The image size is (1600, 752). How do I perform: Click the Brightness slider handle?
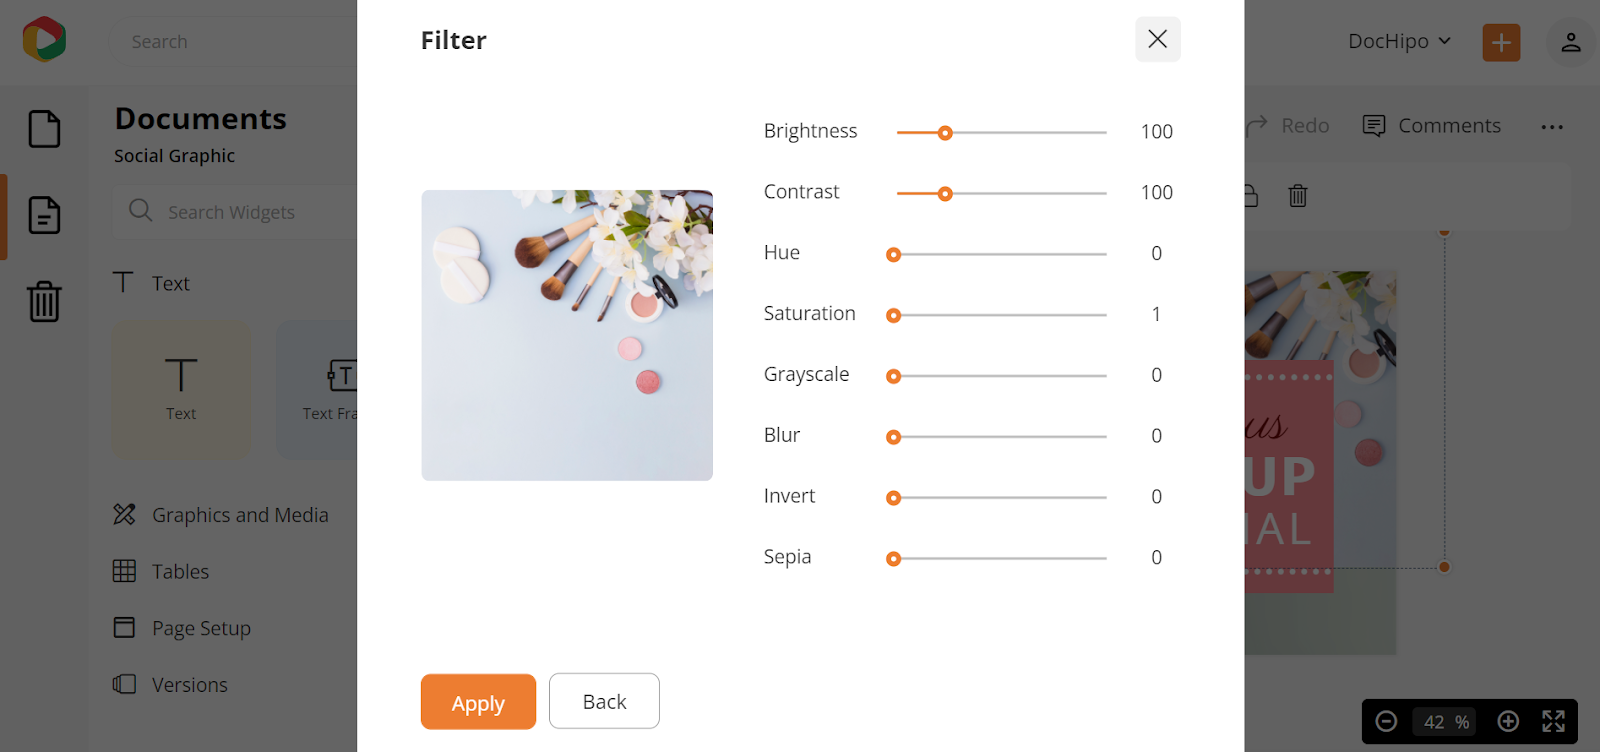click(945, 133)
